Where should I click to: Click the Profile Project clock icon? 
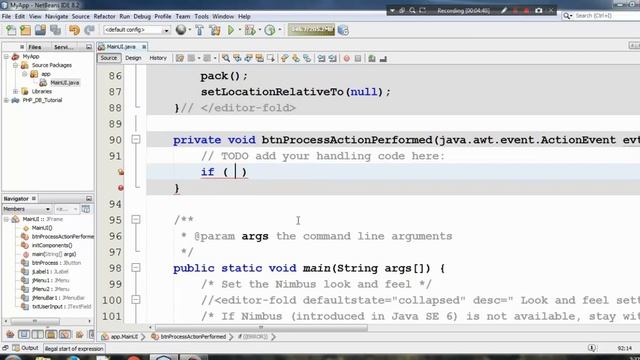click(270, 30)
